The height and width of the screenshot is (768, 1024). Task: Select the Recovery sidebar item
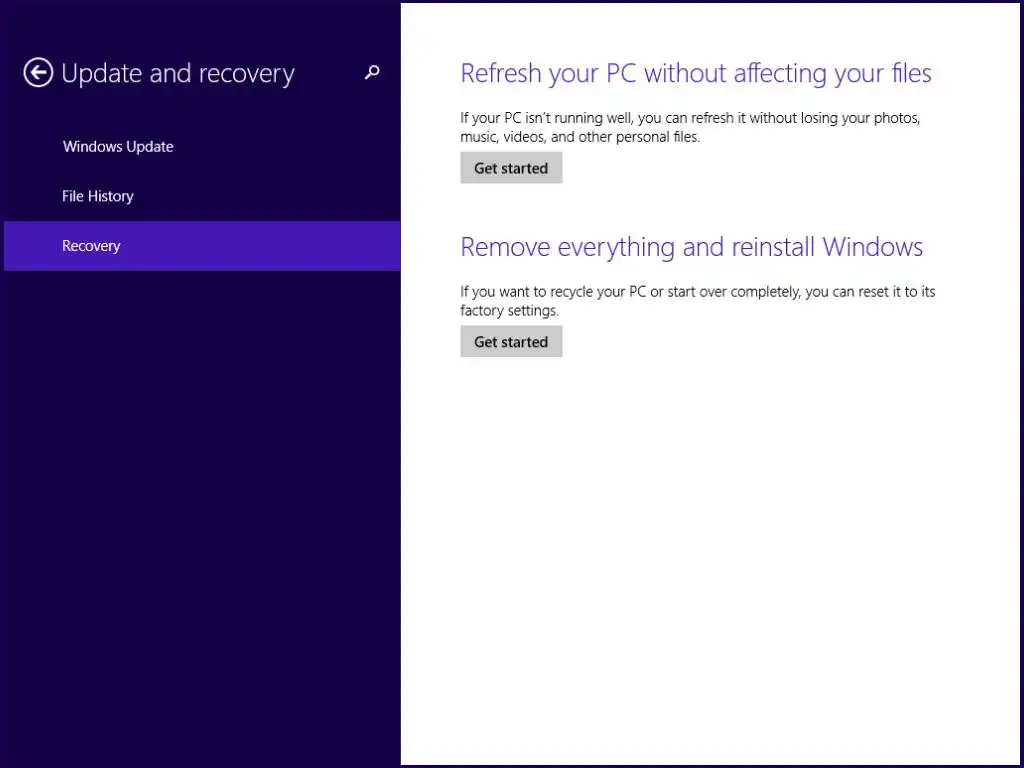pos(202,246)
